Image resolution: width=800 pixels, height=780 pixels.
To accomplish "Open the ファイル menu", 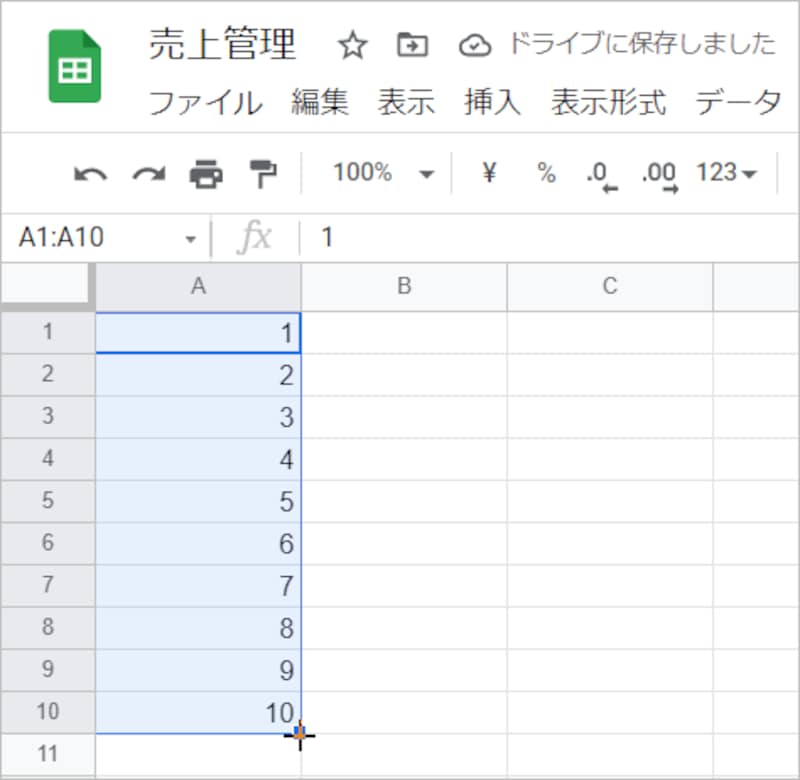I will [x=207, y=101].
